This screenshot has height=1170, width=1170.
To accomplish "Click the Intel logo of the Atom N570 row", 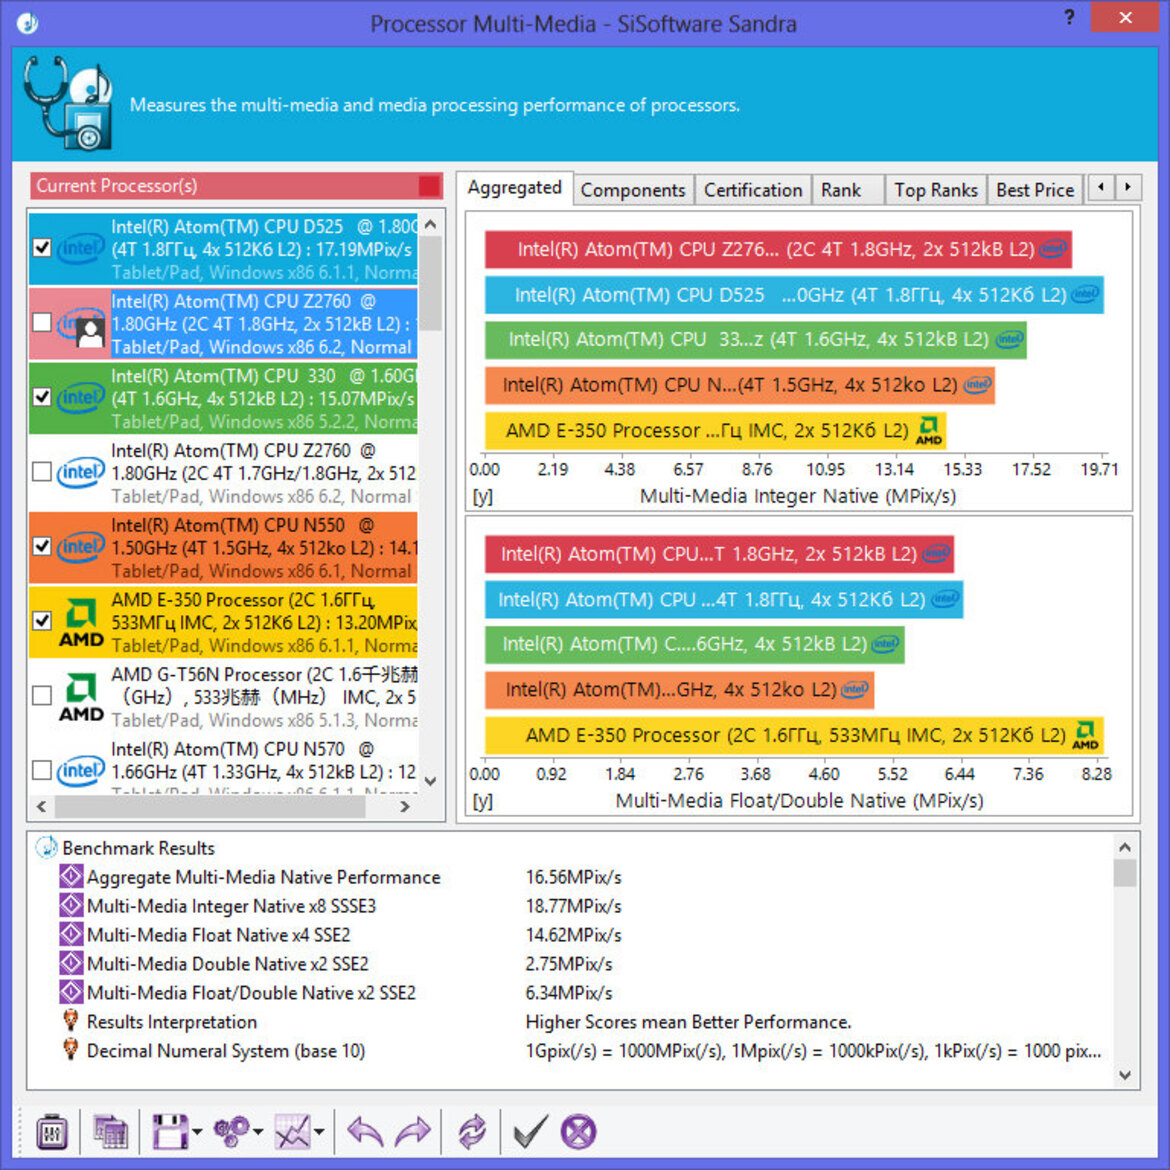I will pyautogui.click(x=81, y=771).
